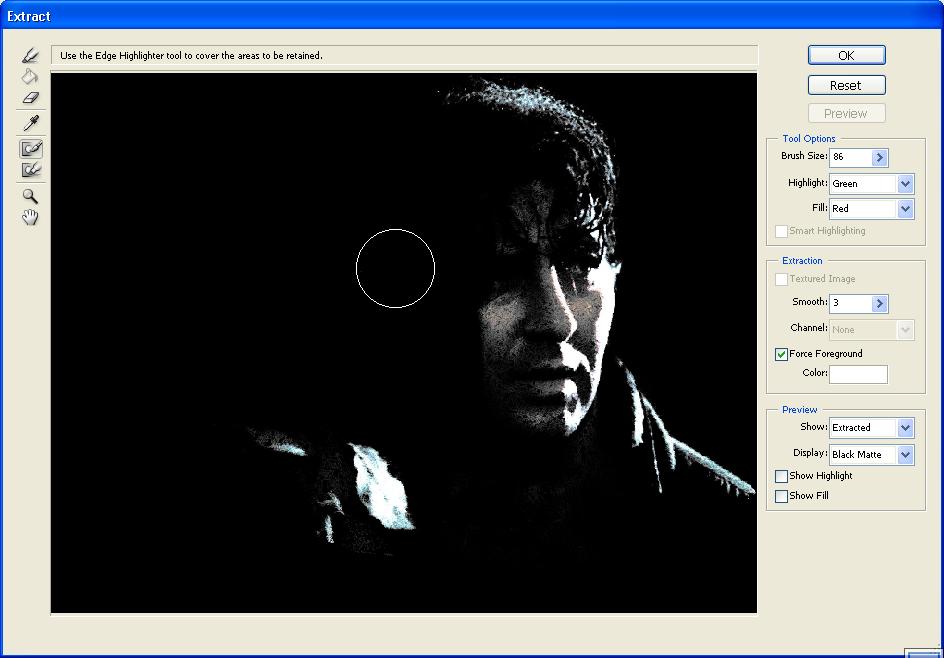This screenshot has height=658, width=944.
Task: Click the Extract dialog title bar
Action: [472, 16]
